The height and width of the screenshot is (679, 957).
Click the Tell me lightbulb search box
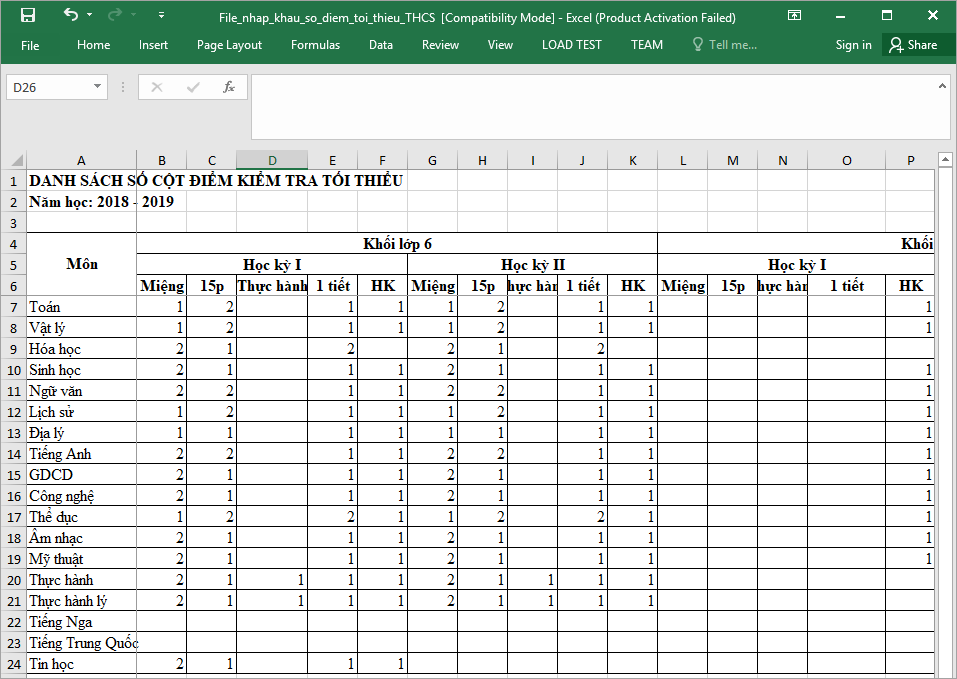725,45
